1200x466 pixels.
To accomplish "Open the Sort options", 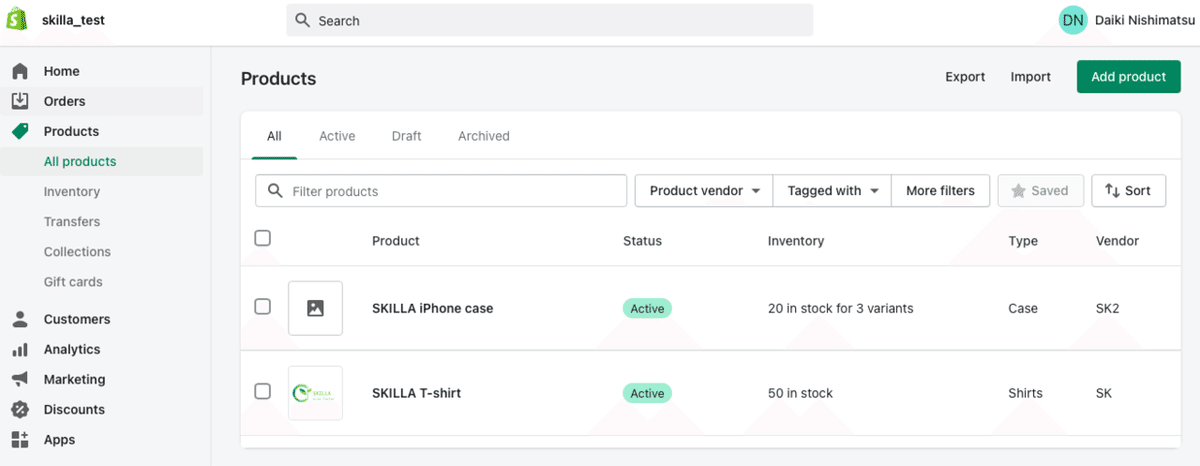I will (1128, 191).
